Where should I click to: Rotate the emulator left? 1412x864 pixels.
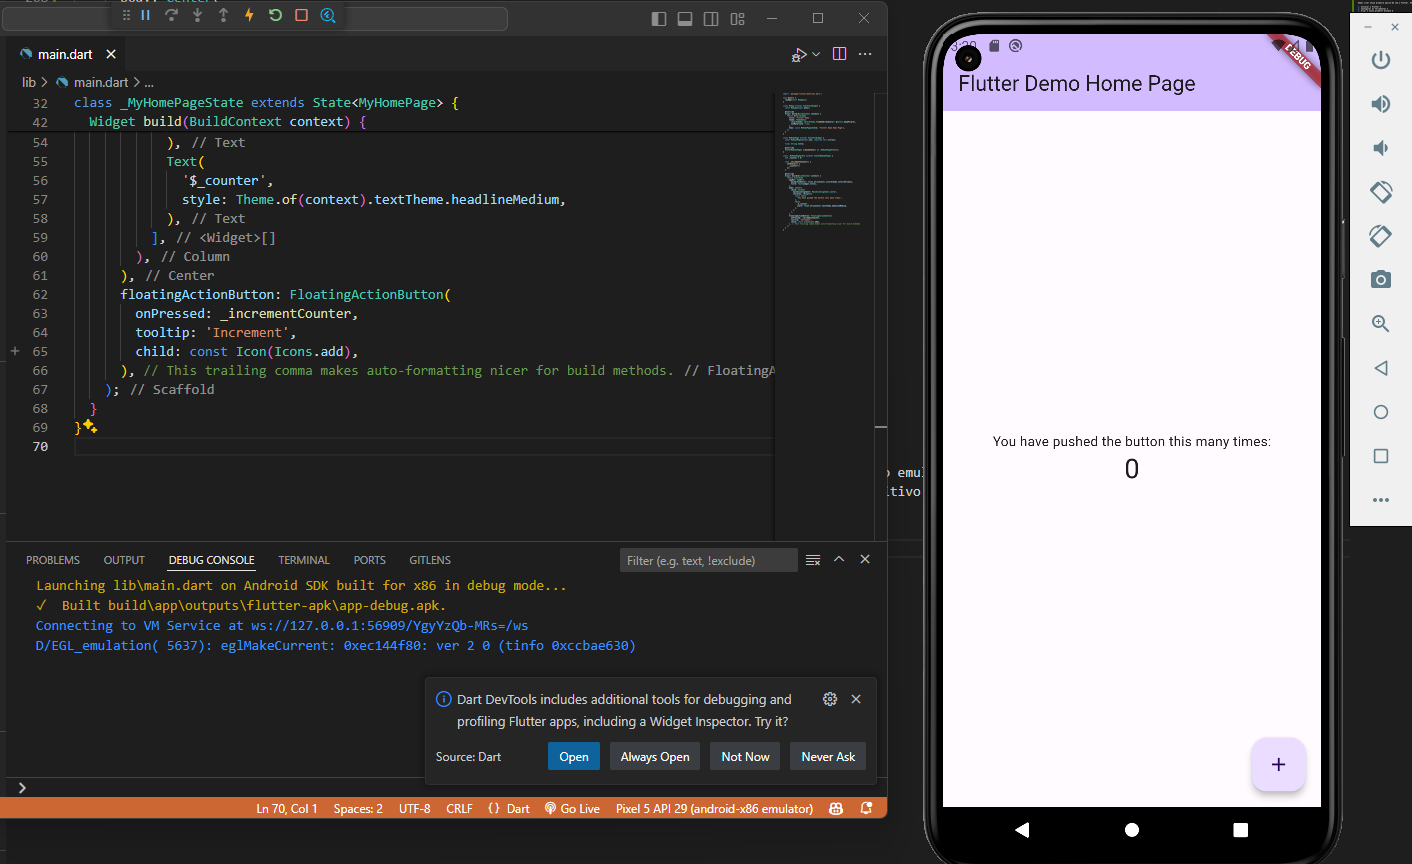click(1381, 191)
